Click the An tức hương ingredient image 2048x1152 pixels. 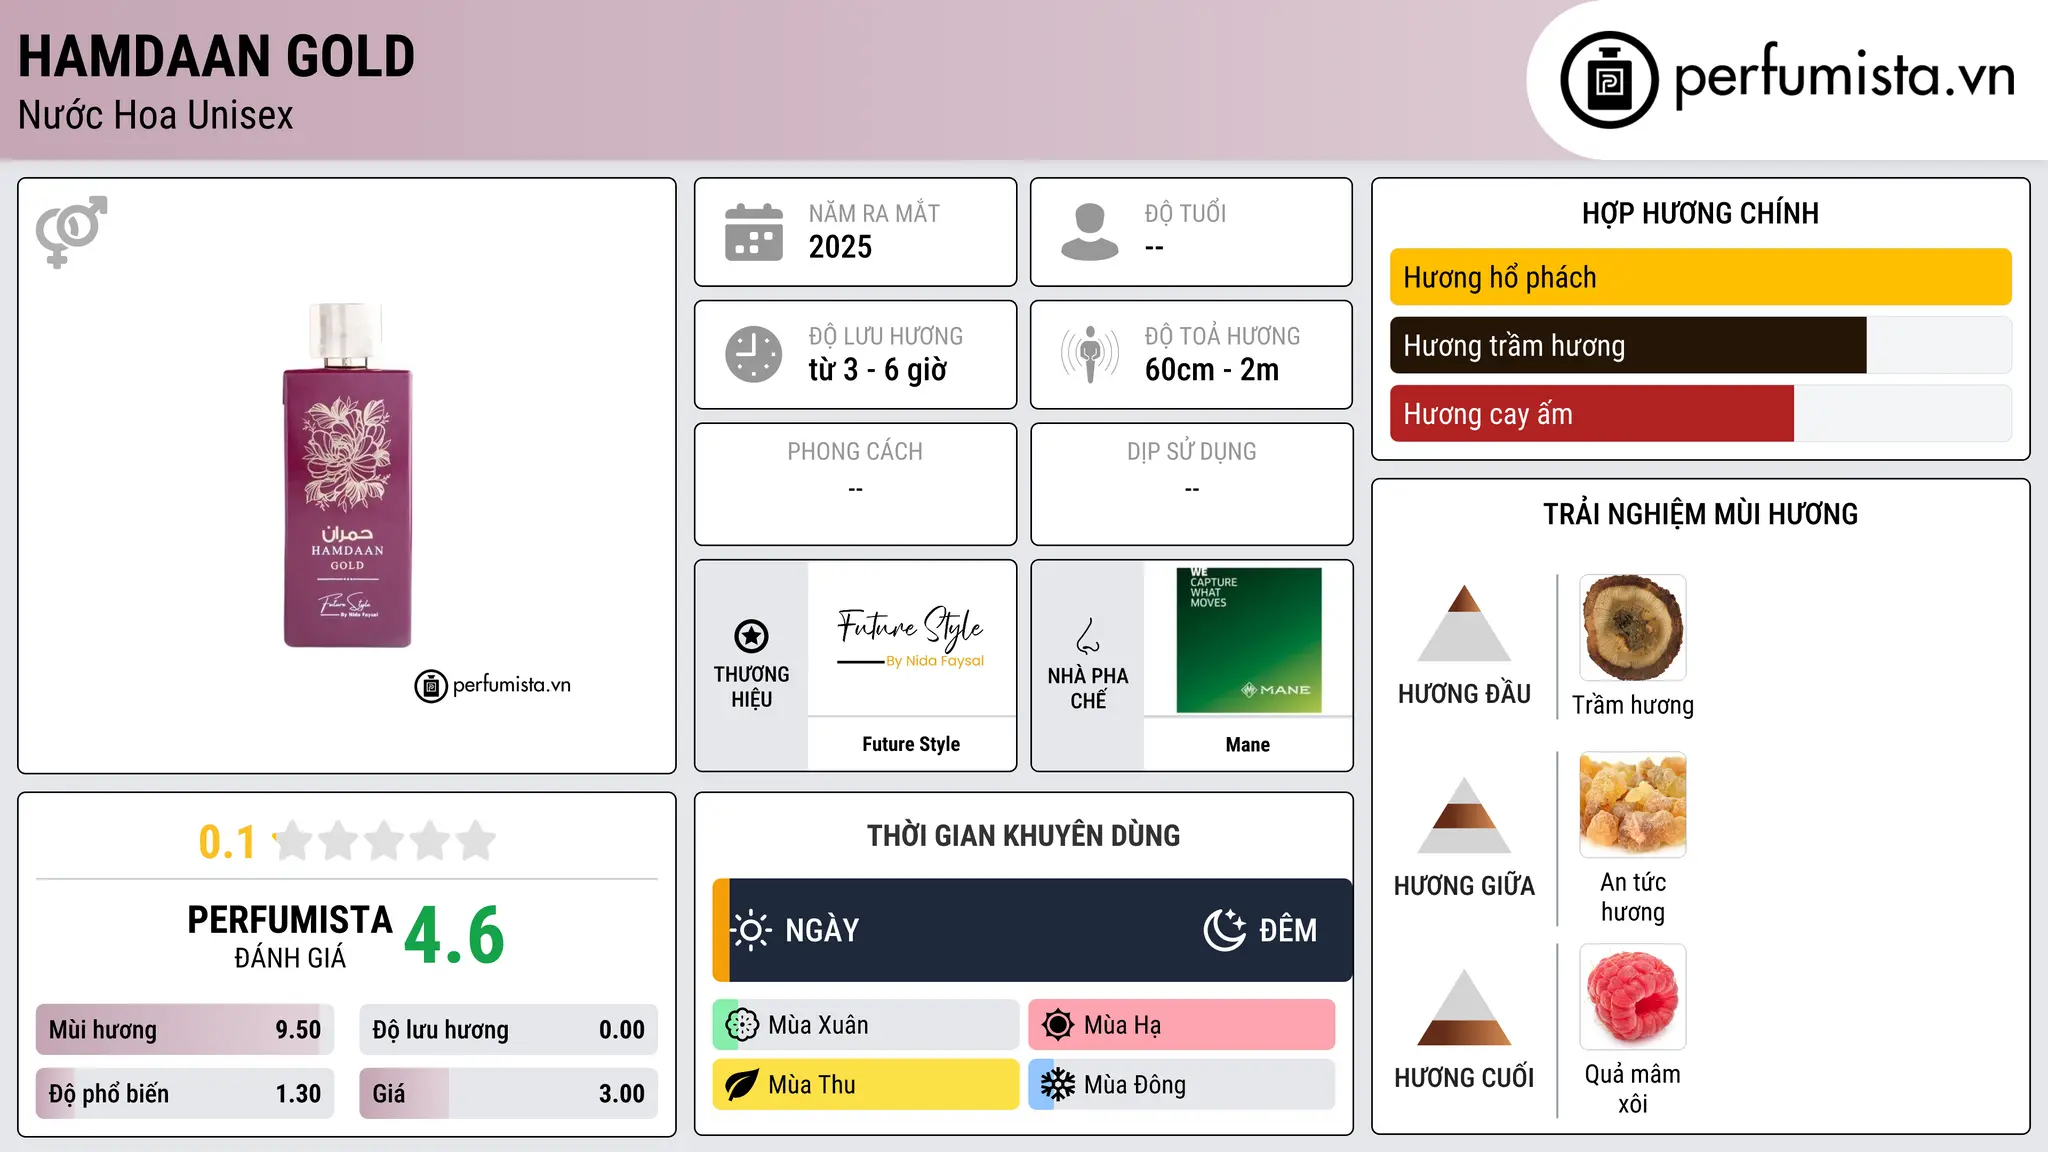pyautogui.click(x=1633, y=805)
